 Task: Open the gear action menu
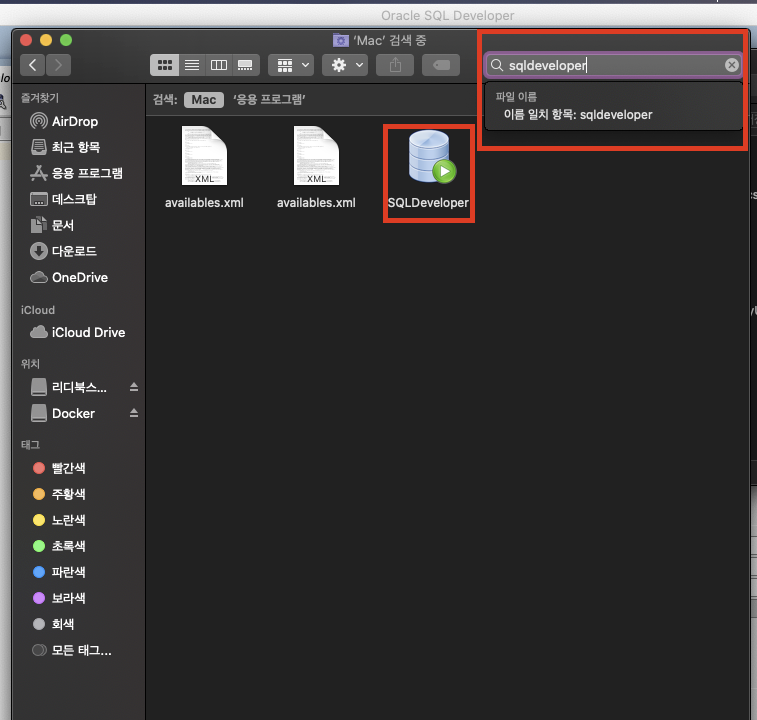[345, 65]
